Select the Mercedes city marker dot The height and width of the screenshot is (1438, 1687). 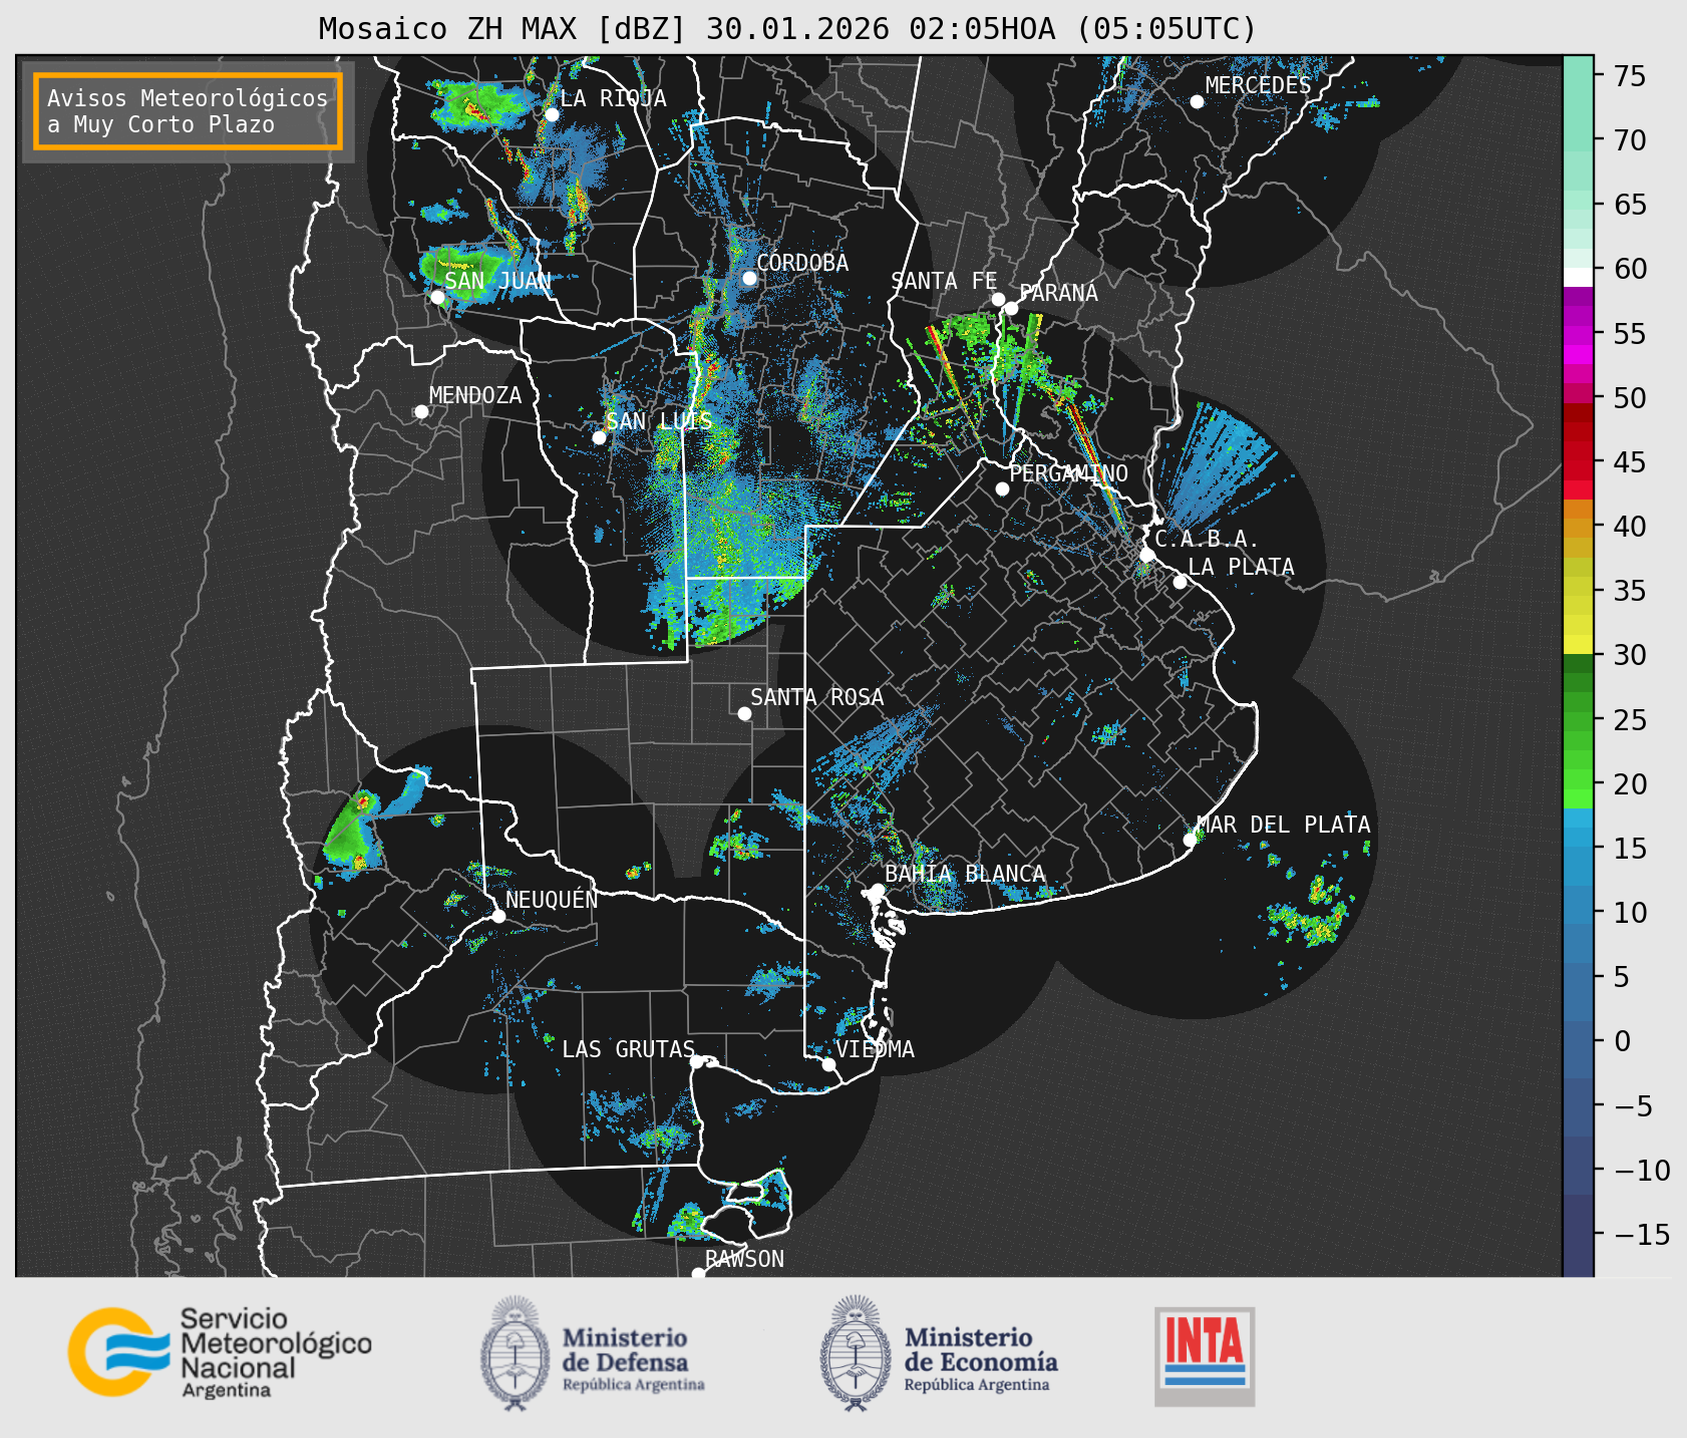click(1197, 102)
